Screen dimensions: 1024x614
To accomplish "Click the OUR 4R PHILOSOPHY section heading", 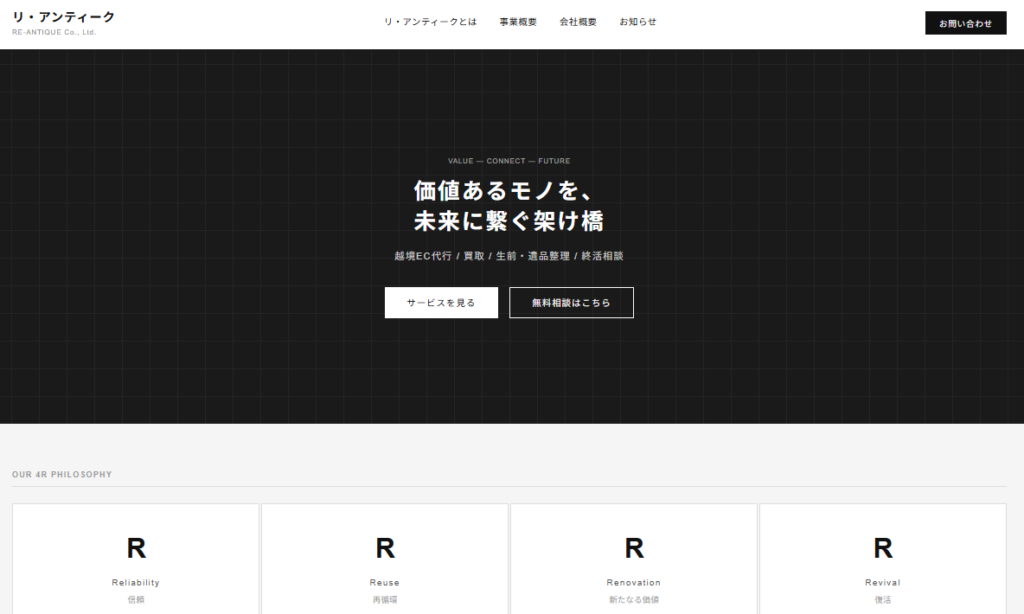I will pos(62,474).
